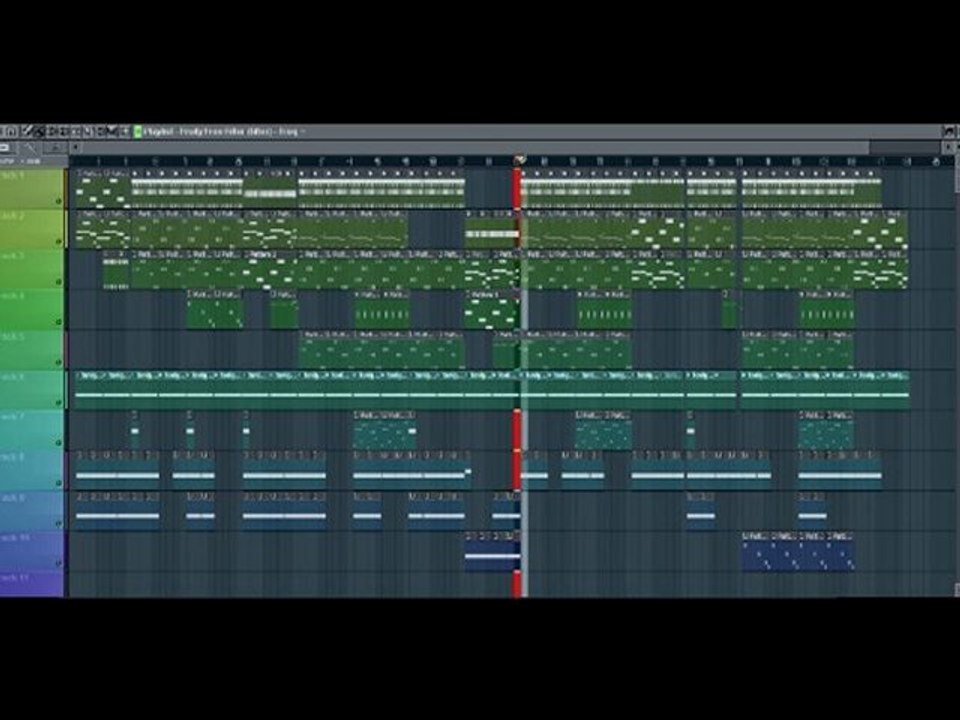Image resolution: width=960 pixels, height=720 pixels.
Task: Select the Select tool
Action: pyautogui.click(x=100, y=131)
